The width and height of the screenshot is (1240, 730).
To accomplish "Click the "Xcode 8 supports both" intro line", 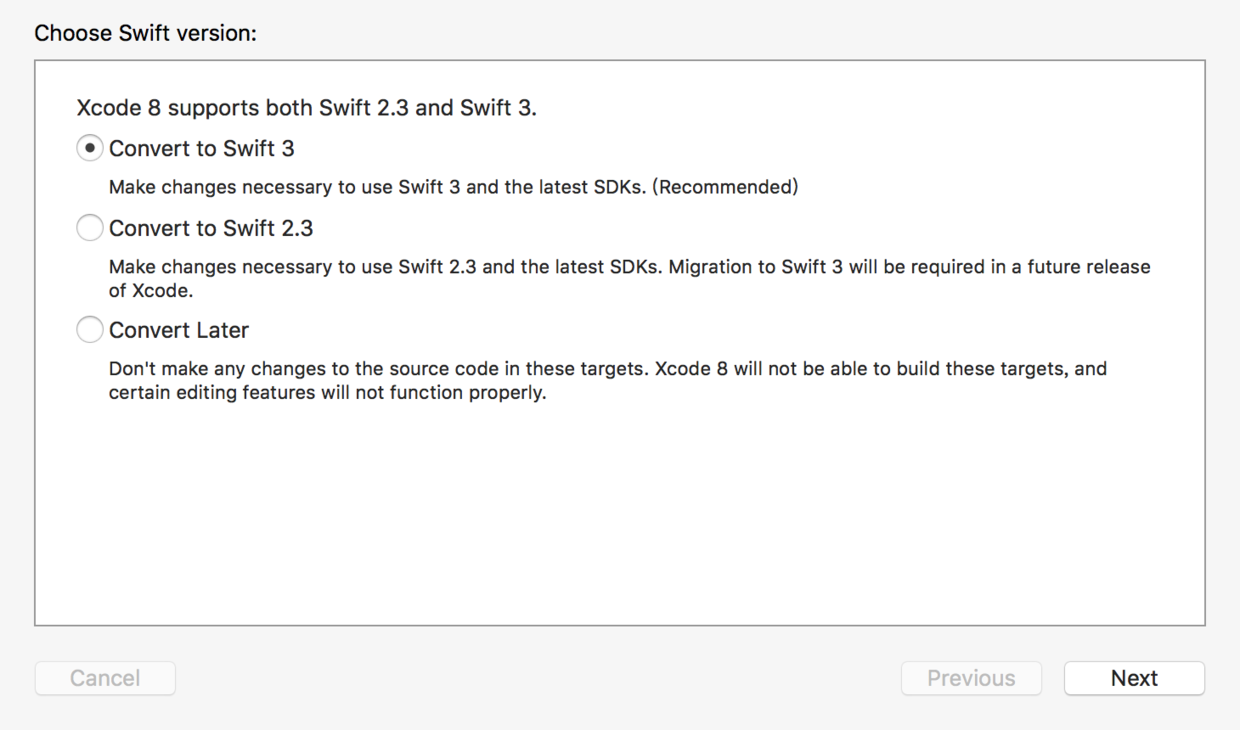I will point(306,108).
